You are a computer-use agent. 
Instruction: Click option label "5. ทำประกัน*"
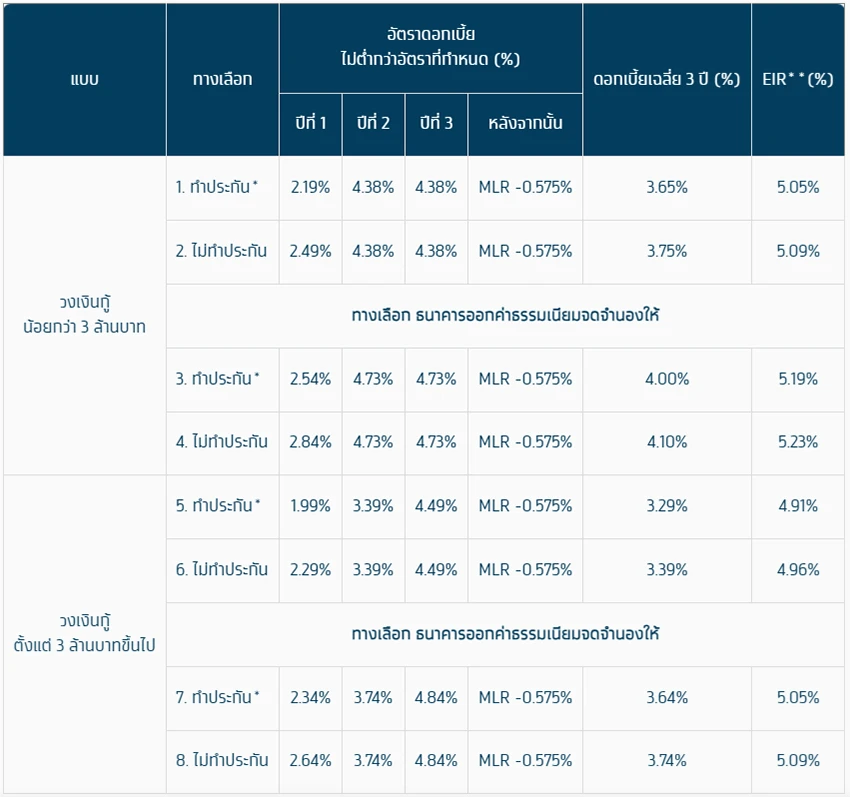(218, 506)
